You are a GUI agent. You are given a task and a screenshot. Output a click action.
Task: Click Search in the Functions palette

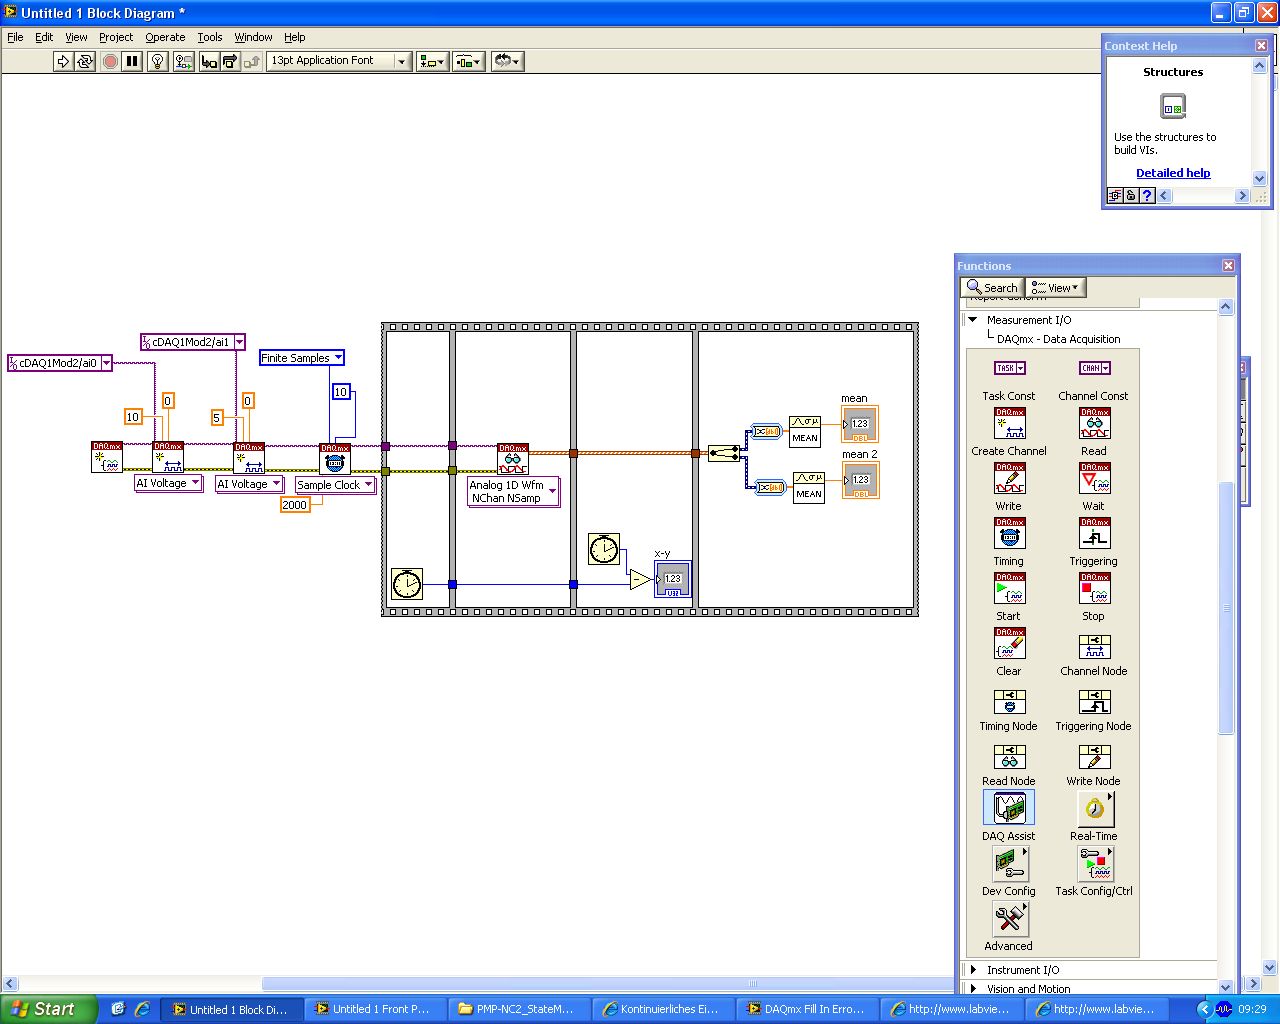click(992, 288)
